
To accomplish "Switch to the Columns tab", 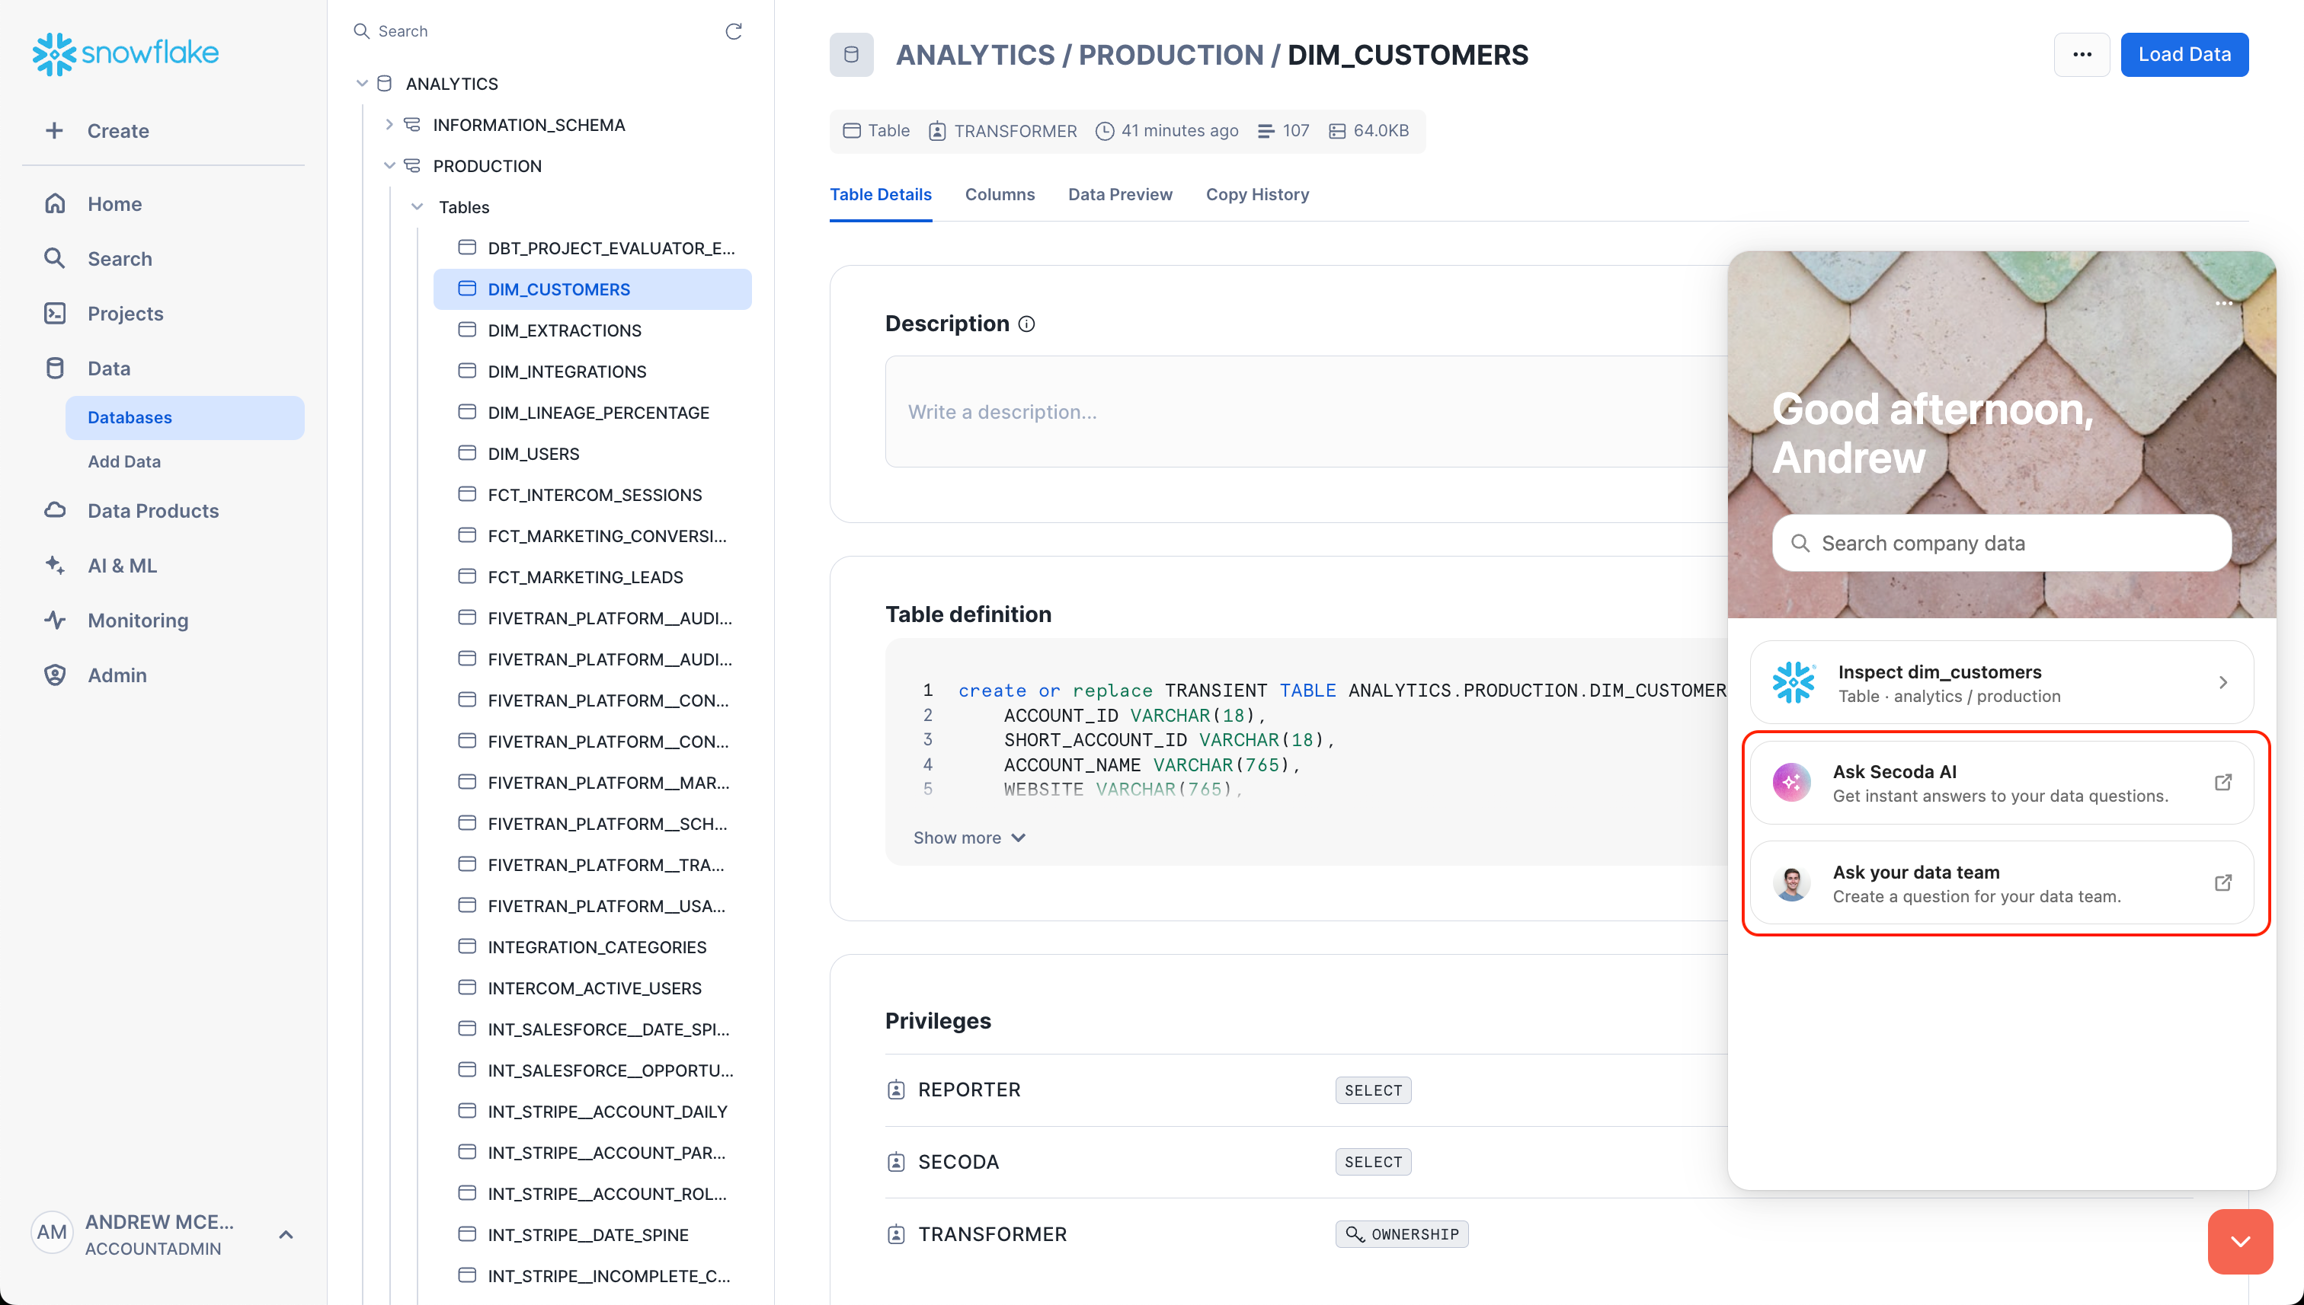I will click(999, 194).
